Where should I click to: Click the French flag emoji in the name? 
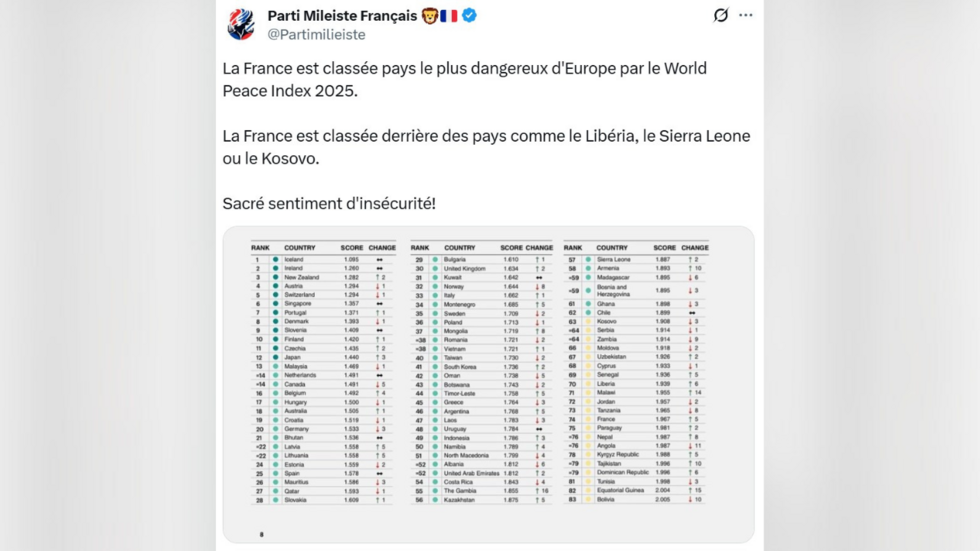click(x=449, y=15)
